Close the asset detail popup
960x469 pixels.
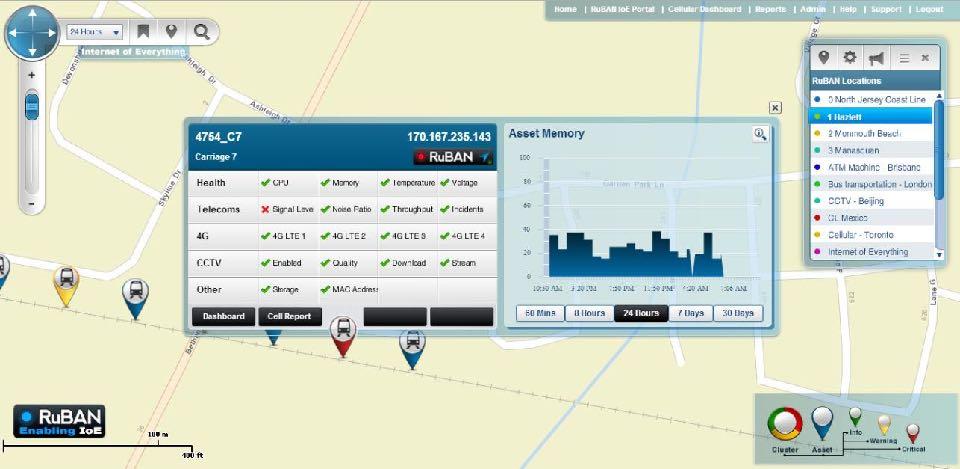pos(775,108)
